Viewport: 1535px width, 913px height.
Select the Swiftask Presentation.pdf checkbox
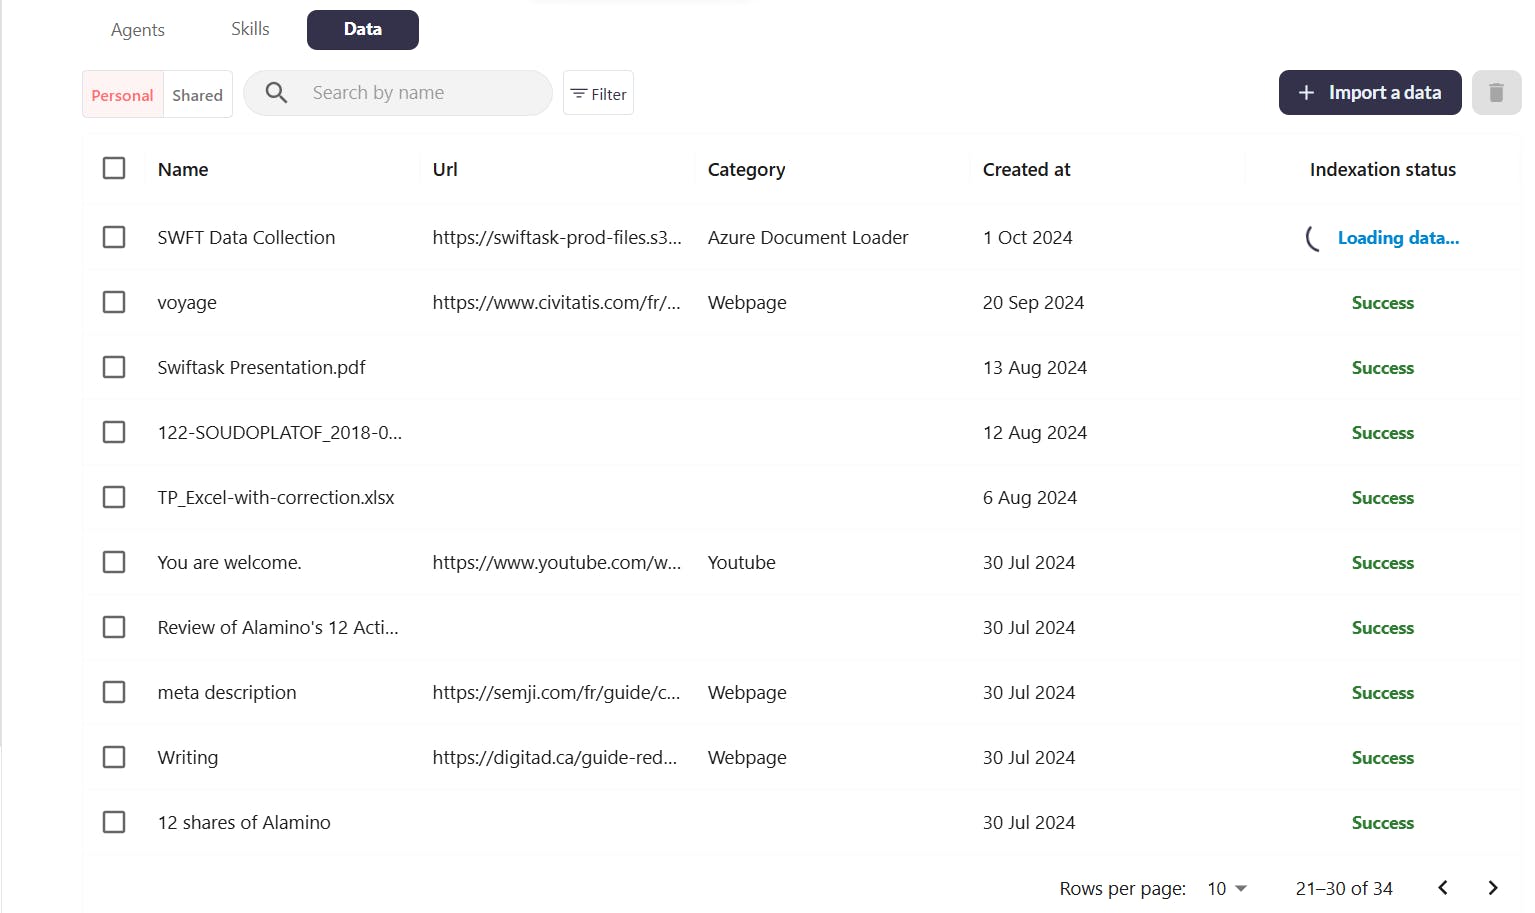point(114,367)
